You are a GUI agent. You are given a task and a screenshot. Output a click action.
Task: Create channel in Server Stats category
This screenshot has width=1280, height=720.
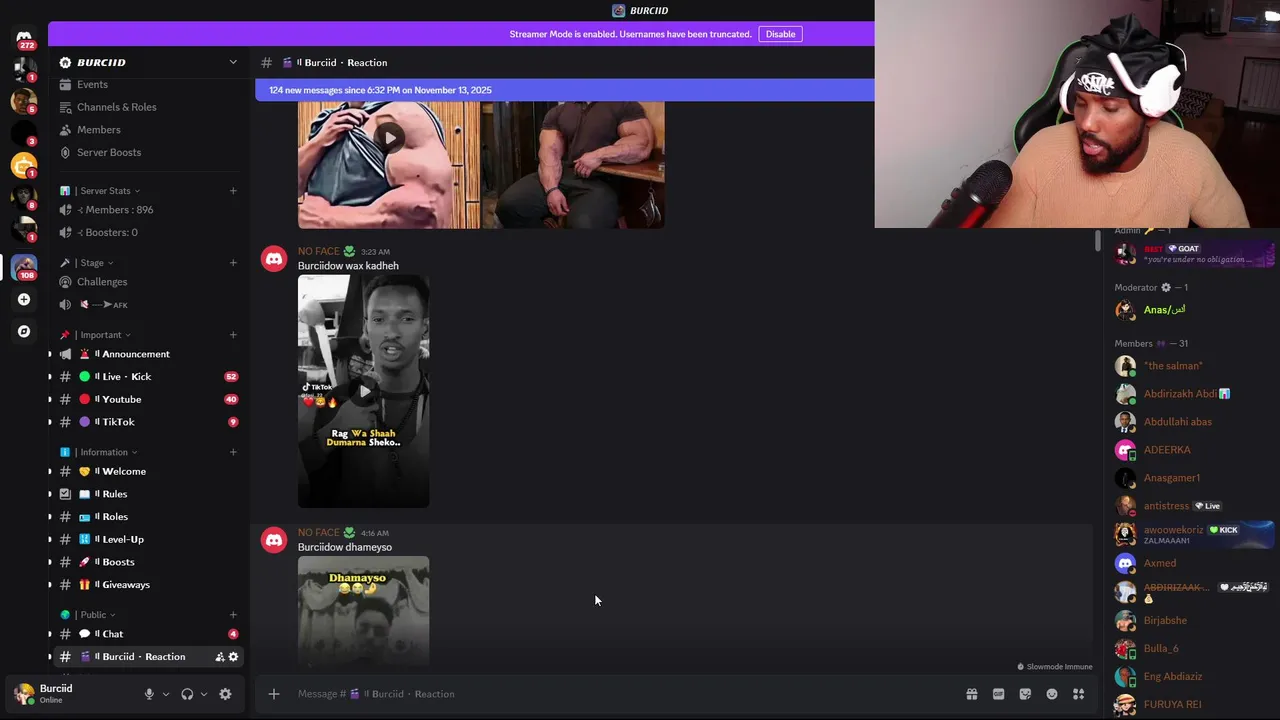pyautogui.click(x=233, y=191)
